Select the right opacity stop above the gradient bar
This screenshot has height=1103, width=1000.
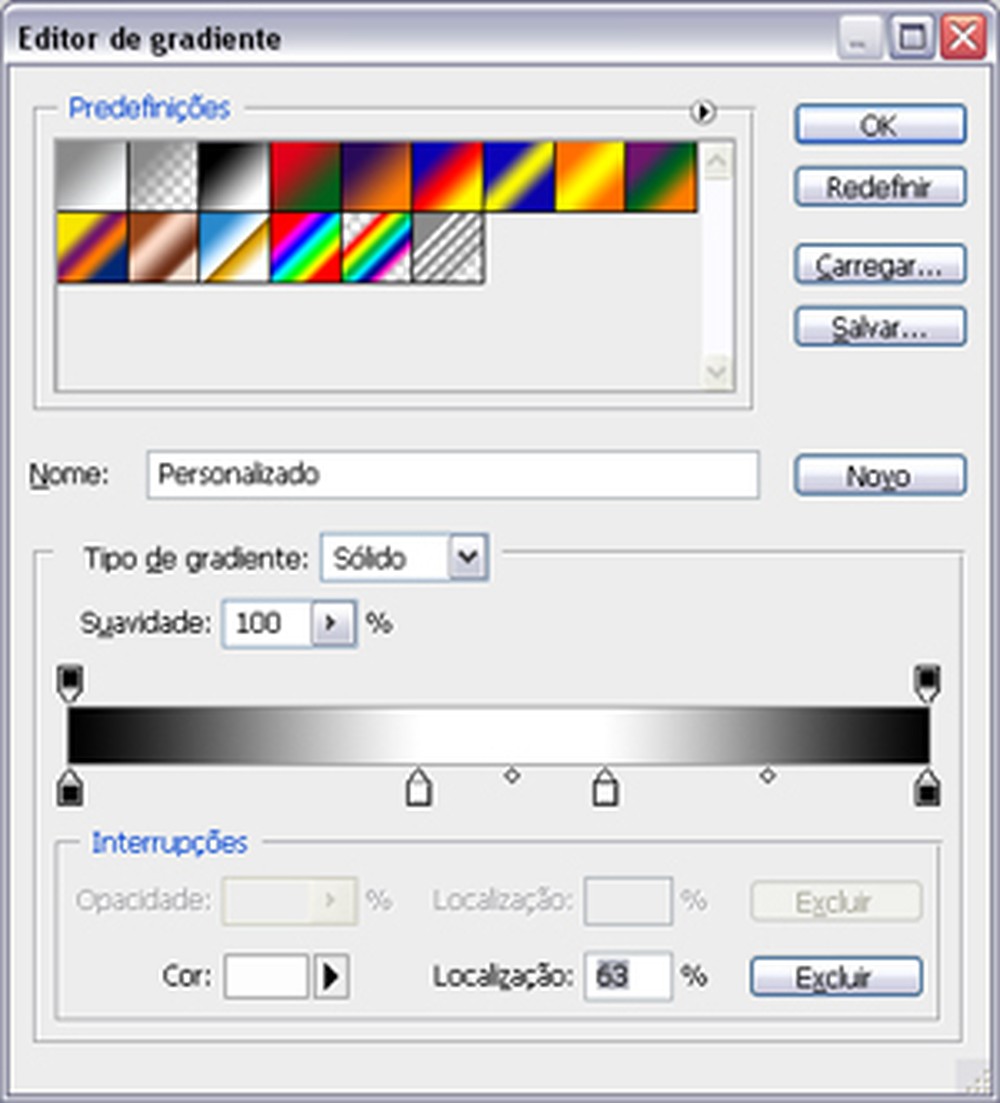(928, 677)
